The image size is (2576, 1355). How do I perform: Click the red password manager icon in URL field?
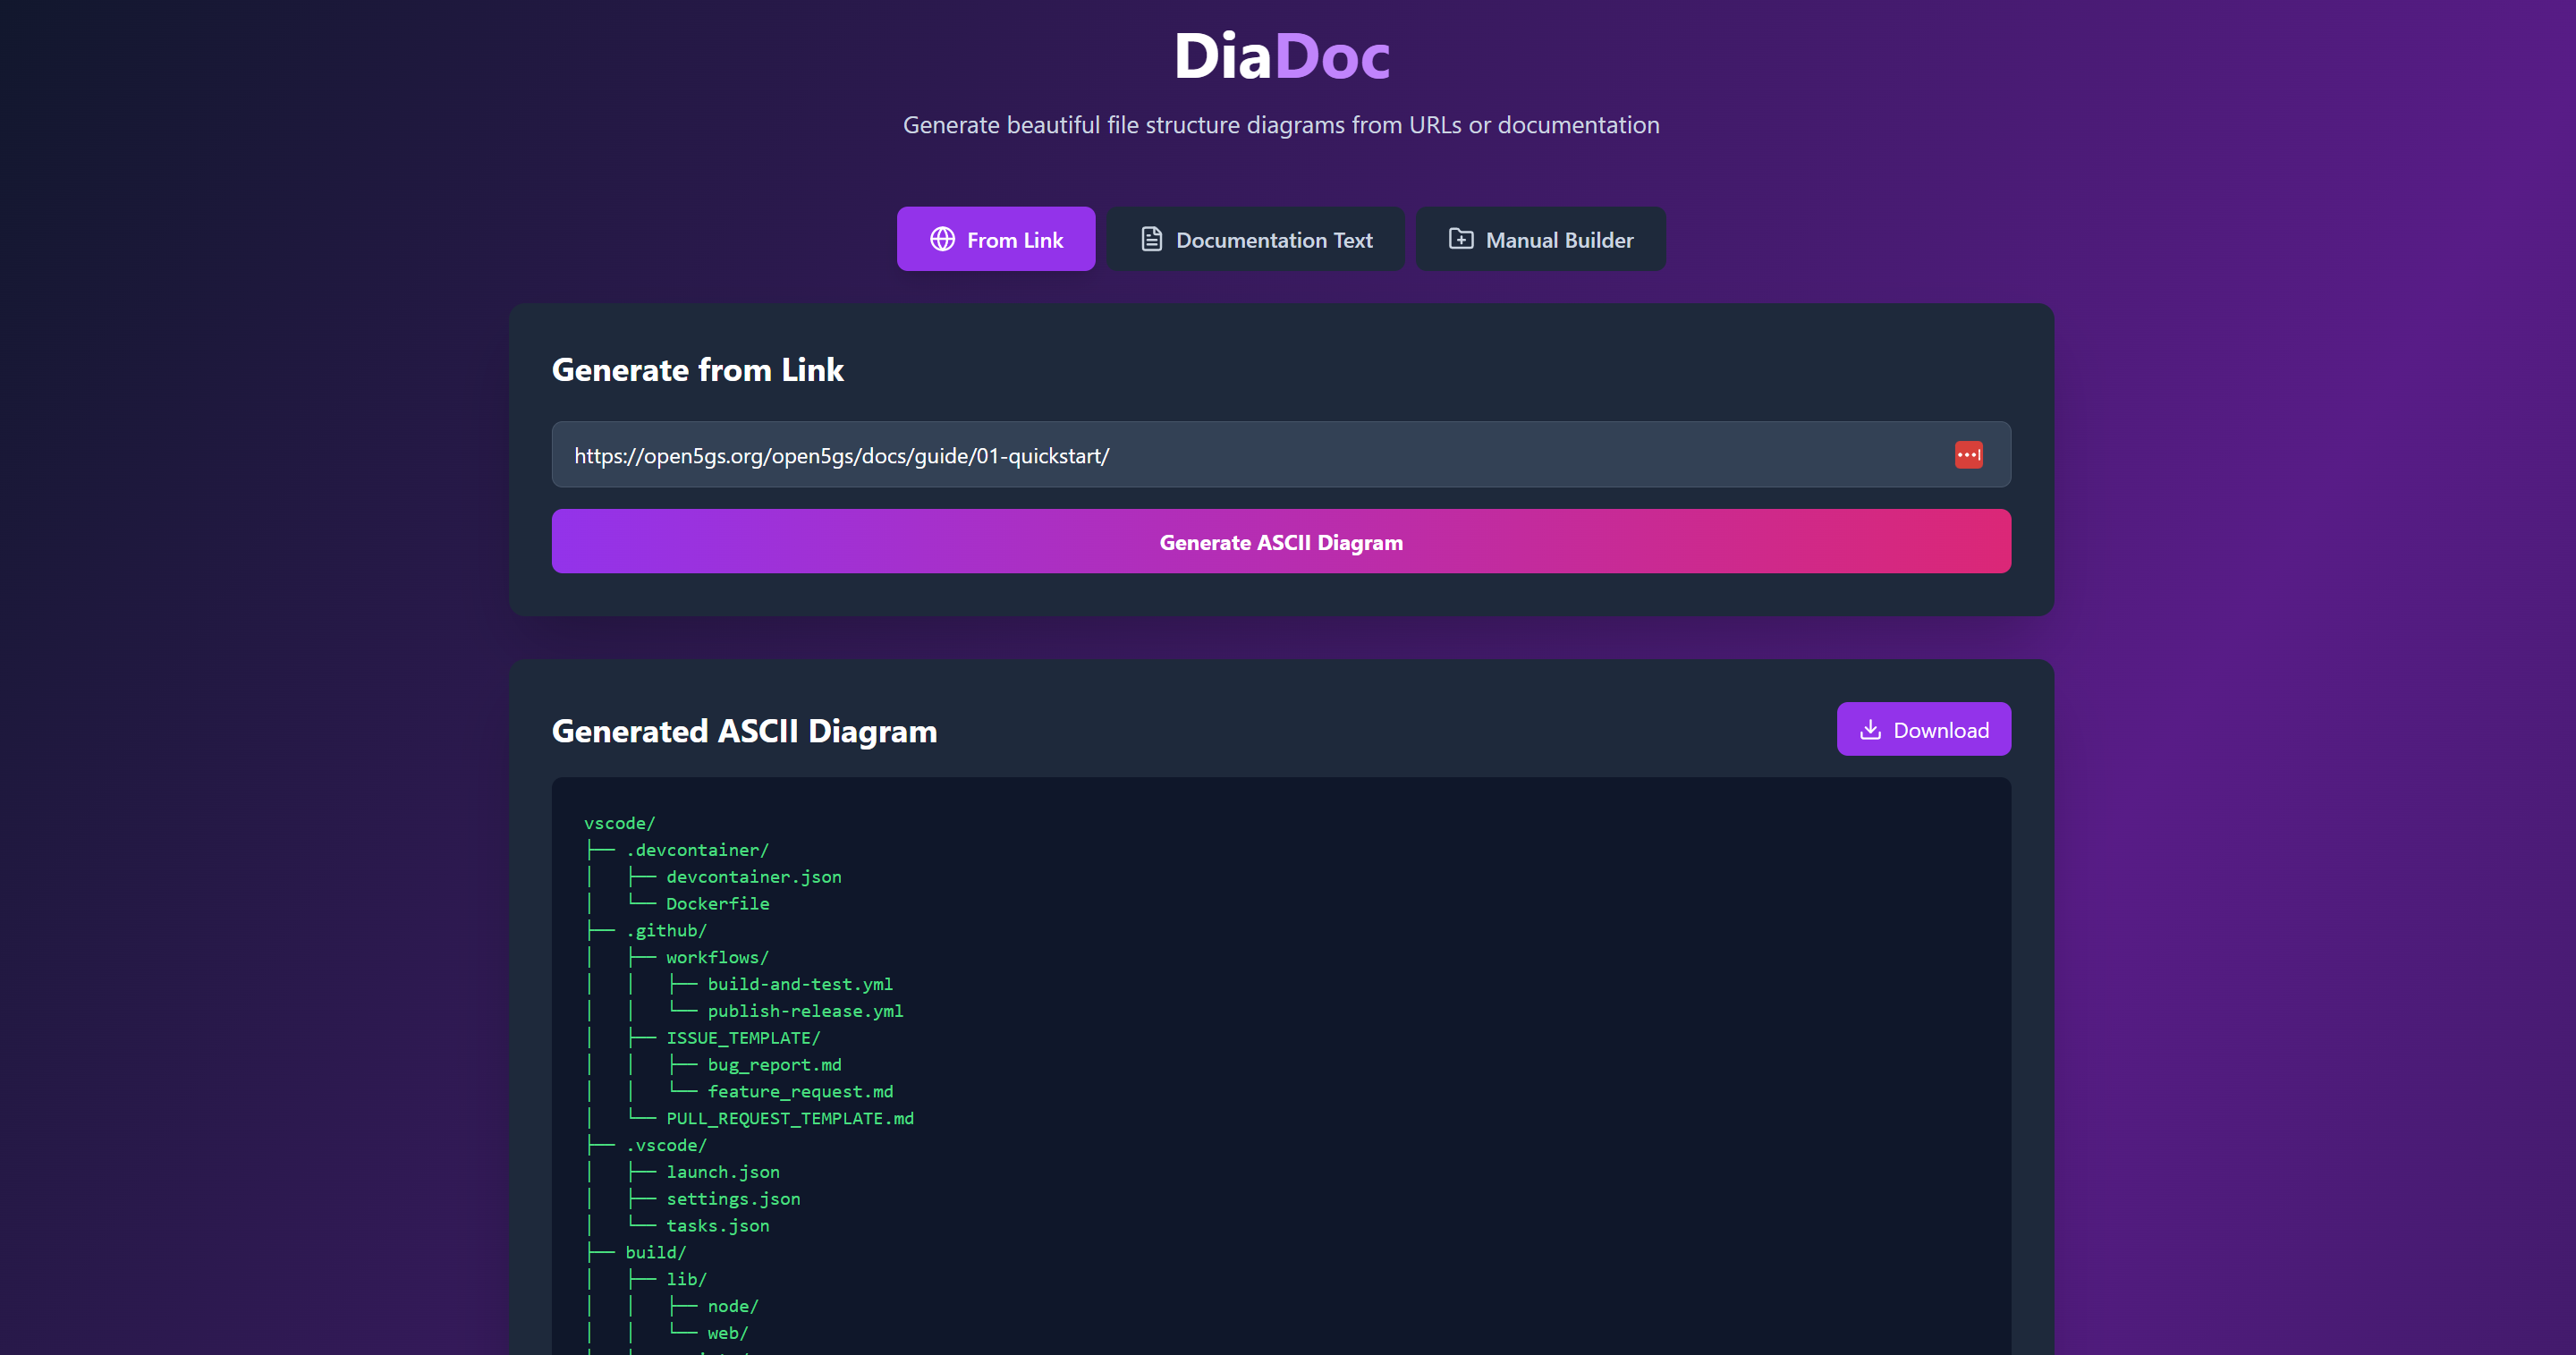(1968, 455)
